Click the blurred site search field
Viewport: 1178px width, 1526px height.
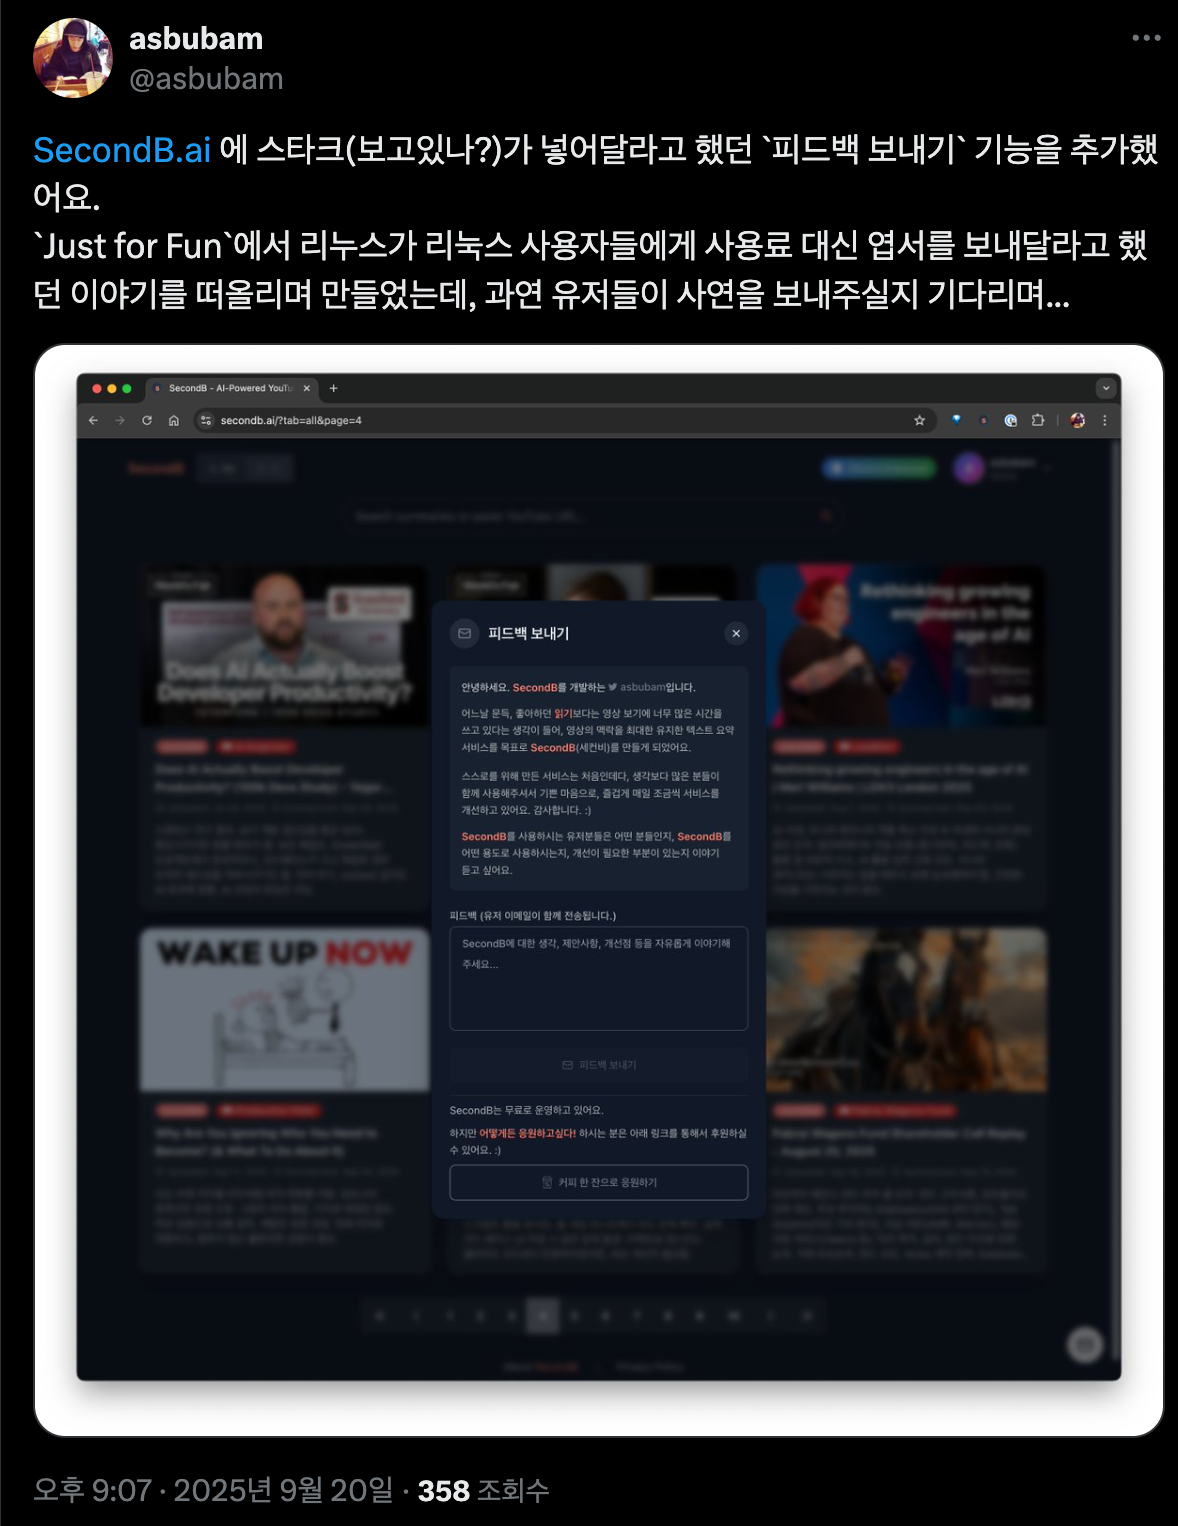[x=595, y=516]
